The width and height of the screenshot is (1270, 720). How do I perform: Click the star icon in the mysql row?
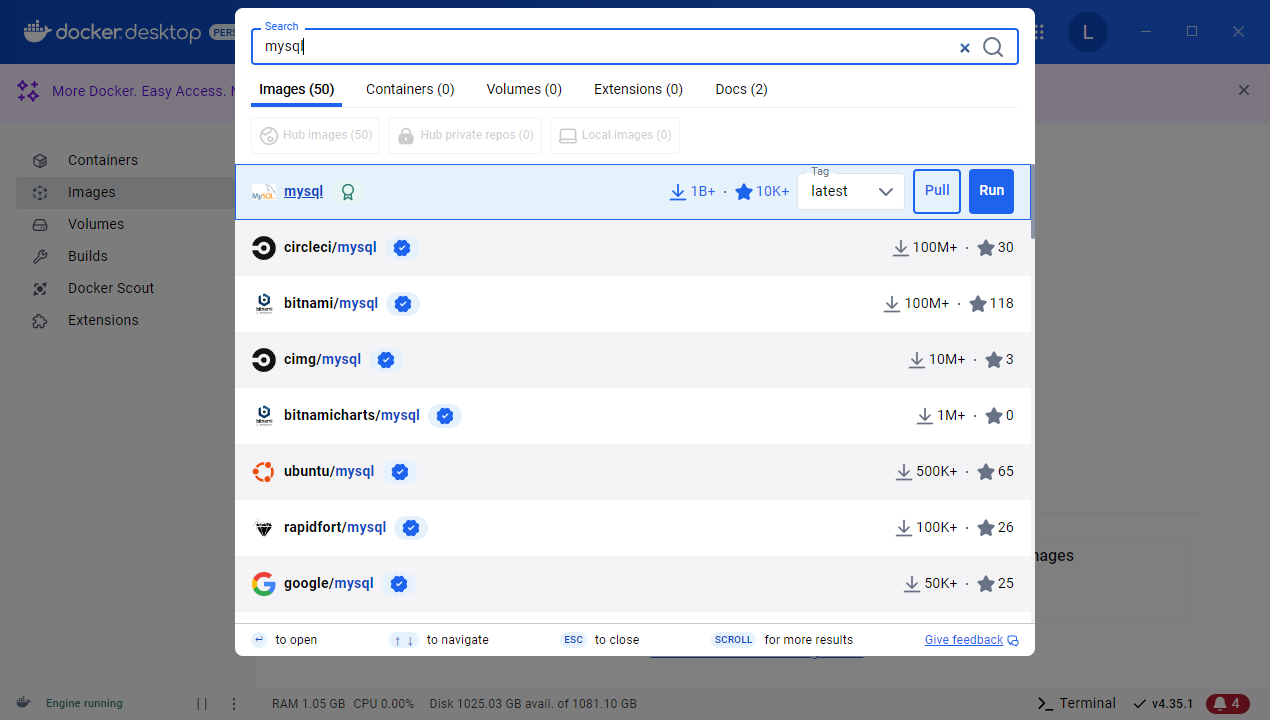pyautogui.click(x=744, y=192)
